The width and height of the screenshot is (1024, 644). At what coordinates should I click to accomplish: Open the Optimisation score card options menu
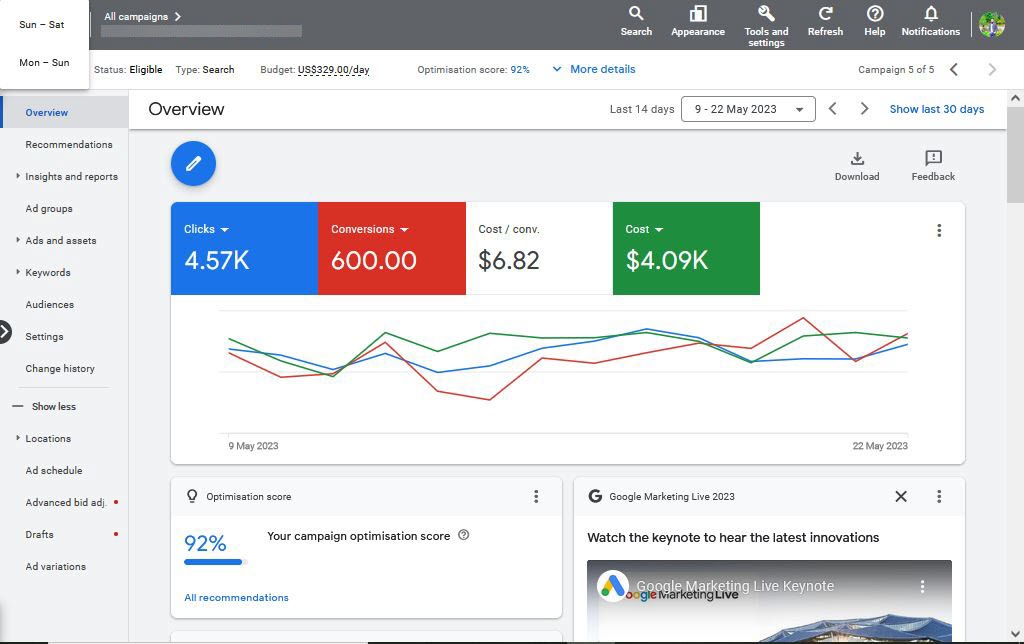click(536, 496)
